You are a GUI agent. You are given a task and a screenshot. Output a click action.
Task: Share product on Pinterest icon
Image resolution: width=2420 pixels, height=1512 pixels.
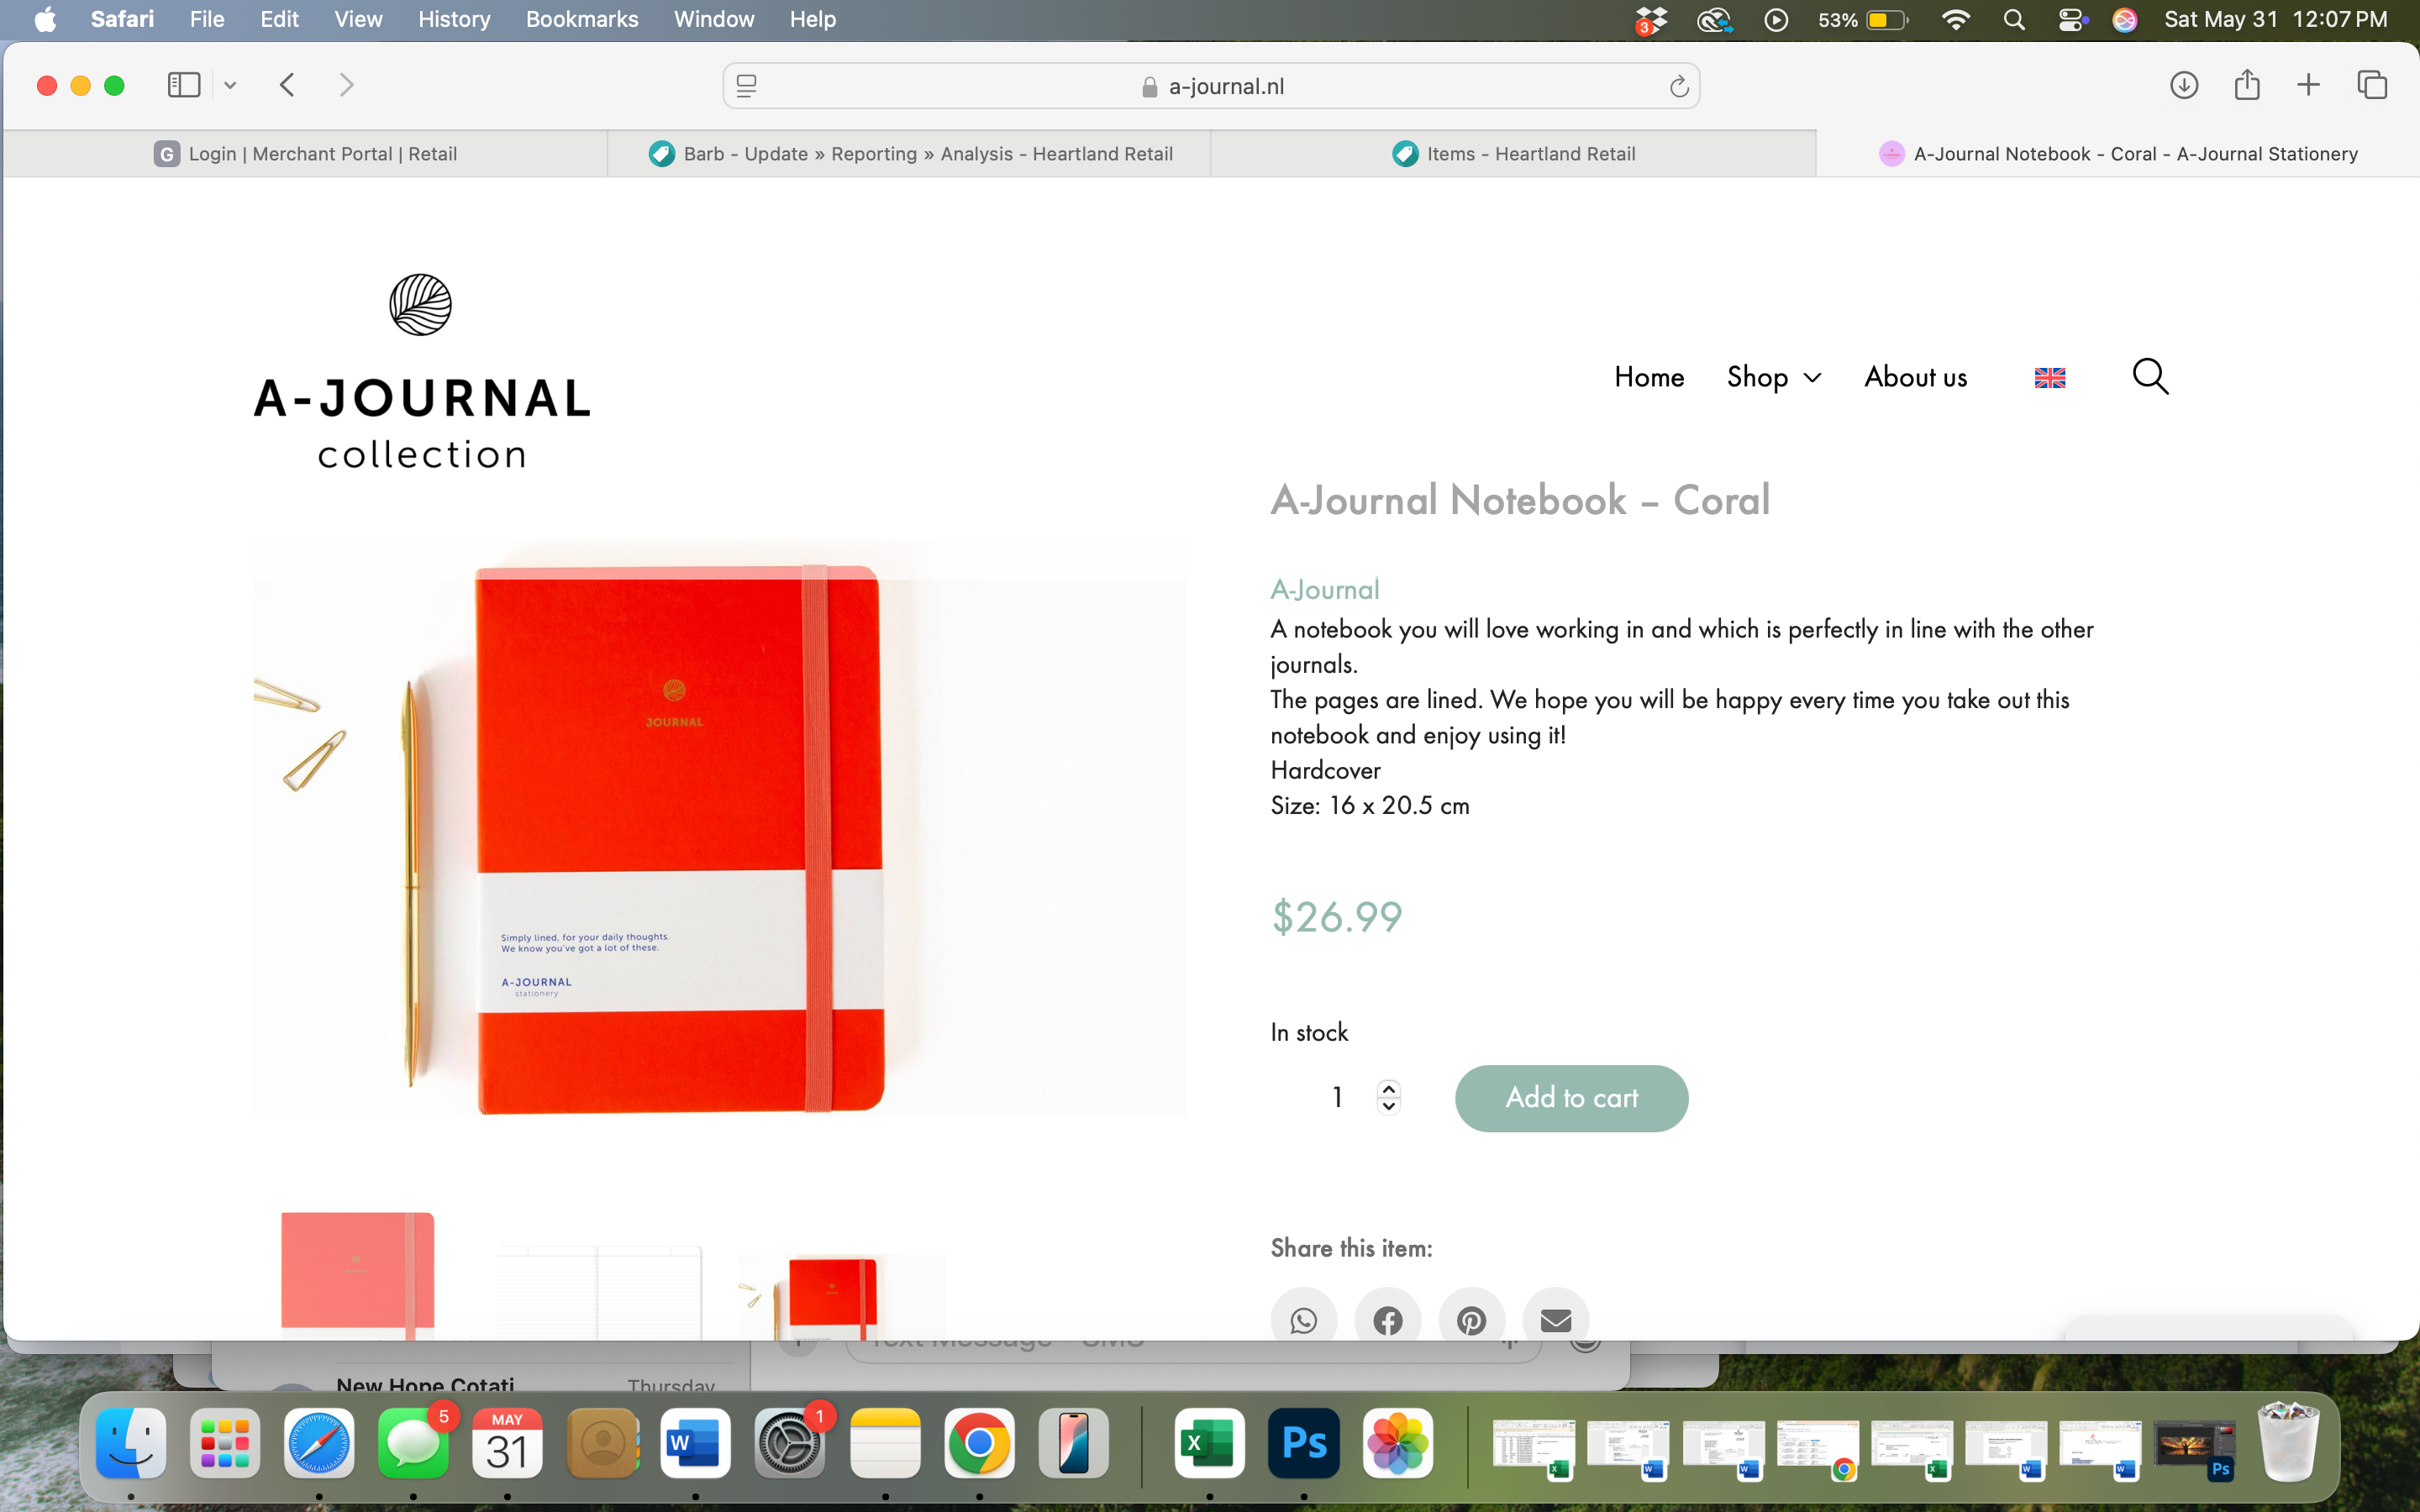(1471, 1320)
